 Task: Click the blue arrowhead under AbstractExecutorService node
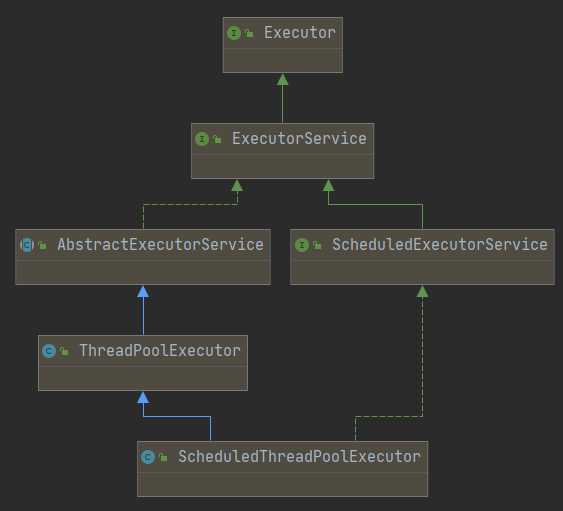tap(143, 292)
